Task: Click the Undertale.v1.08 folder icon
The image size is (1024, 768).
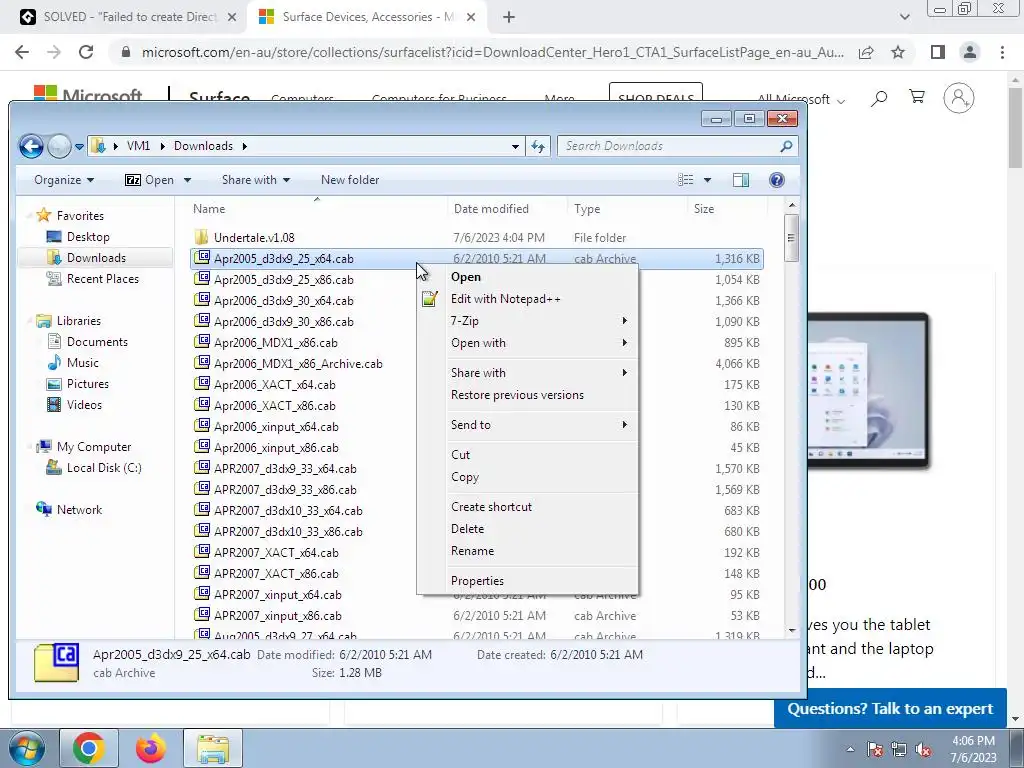Action: pos(202,237)
